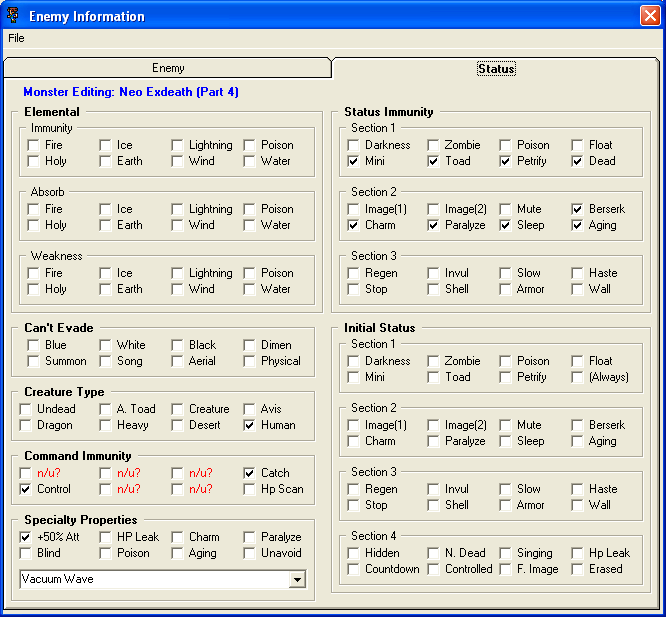
Task: Uncheck Mini in Status Immunity Section 1
Action: pyautogui.click(x=353, y=161)
